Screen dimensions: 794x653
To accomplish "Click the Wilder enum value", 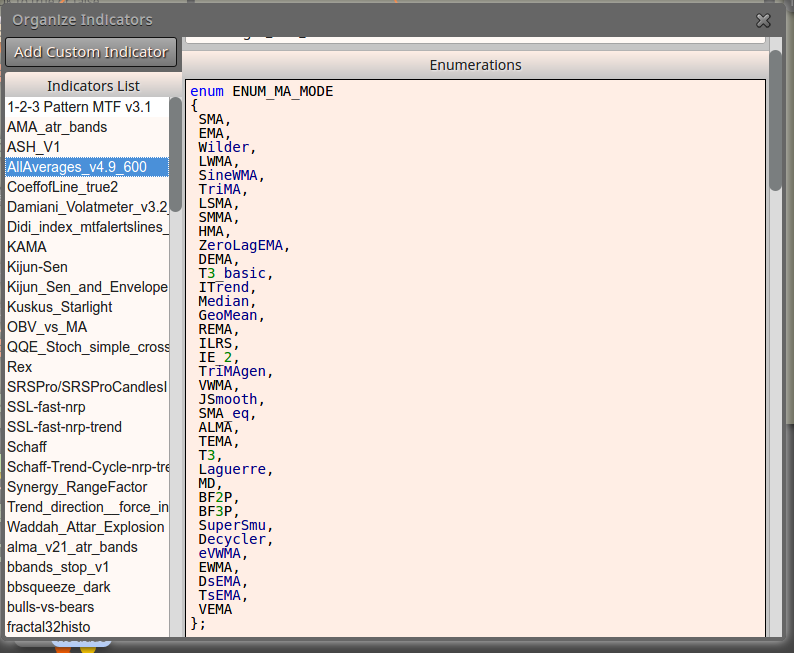I will 223,147.
